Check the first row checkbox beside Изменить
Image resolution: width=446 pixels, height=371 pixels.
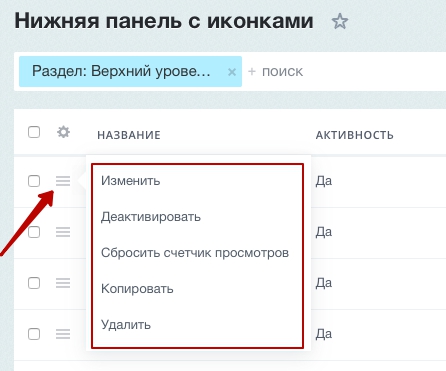(34, 181)
